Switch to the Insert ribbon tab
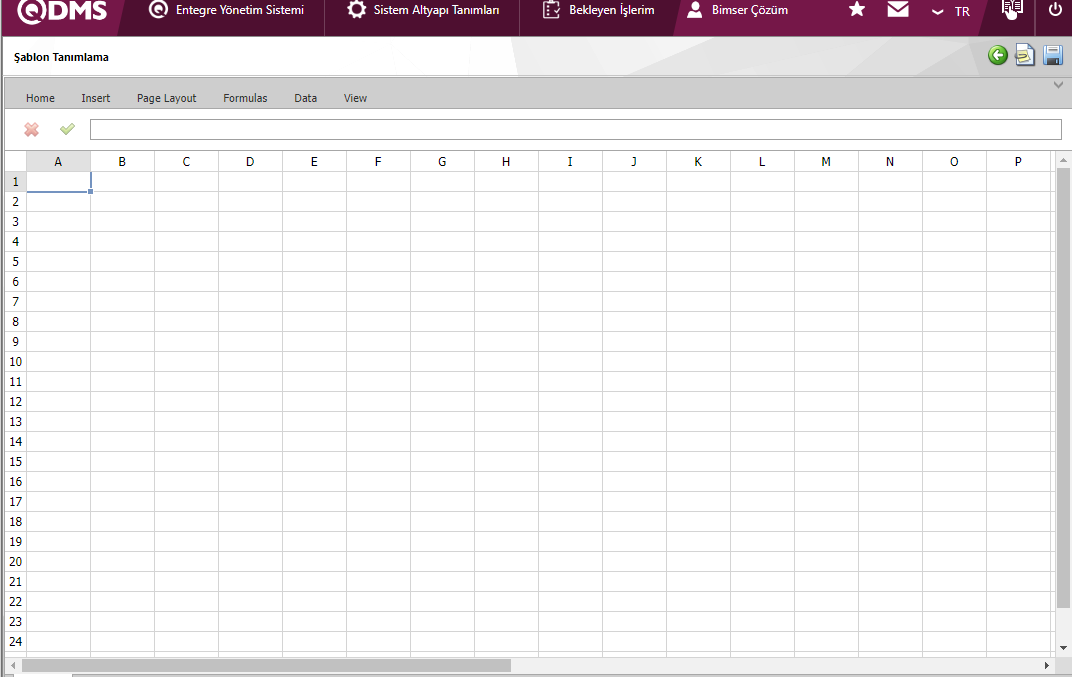 coord(96,98)
